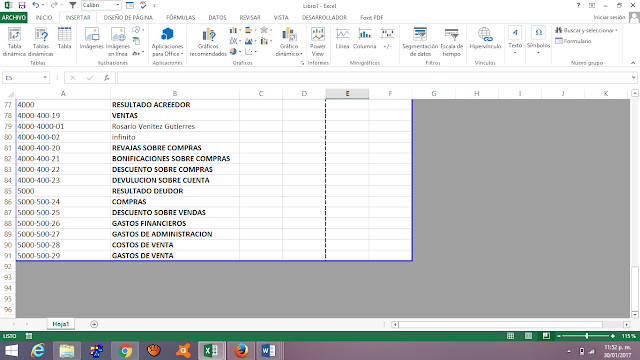Switch to the FÓRMULAS tab
This screenshot has width=640, height=360.
[180, 18]
